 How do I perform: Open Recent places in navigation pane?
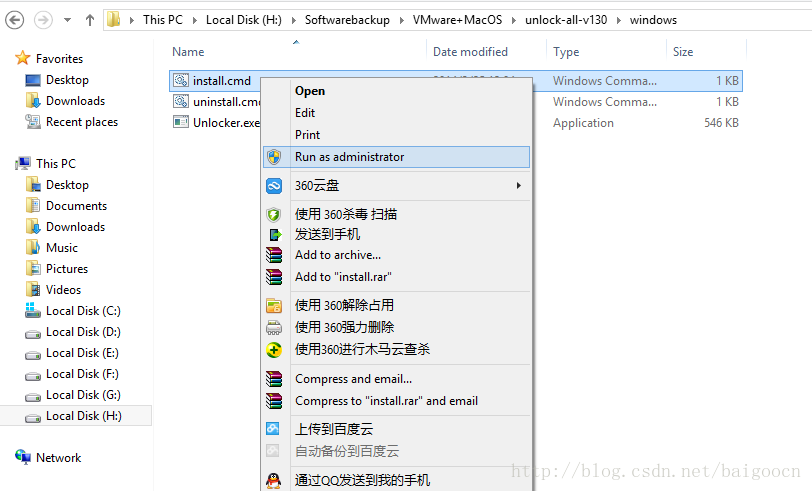click(x=82, y=122)
